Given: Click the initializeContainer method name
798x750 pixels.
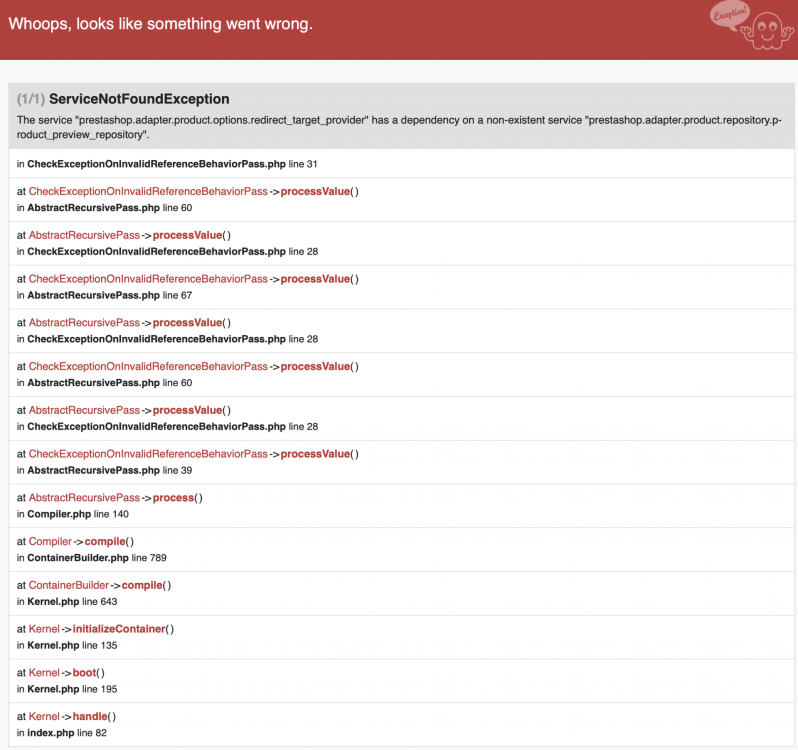Looking at the screenshot, I should tap(119, 629).
